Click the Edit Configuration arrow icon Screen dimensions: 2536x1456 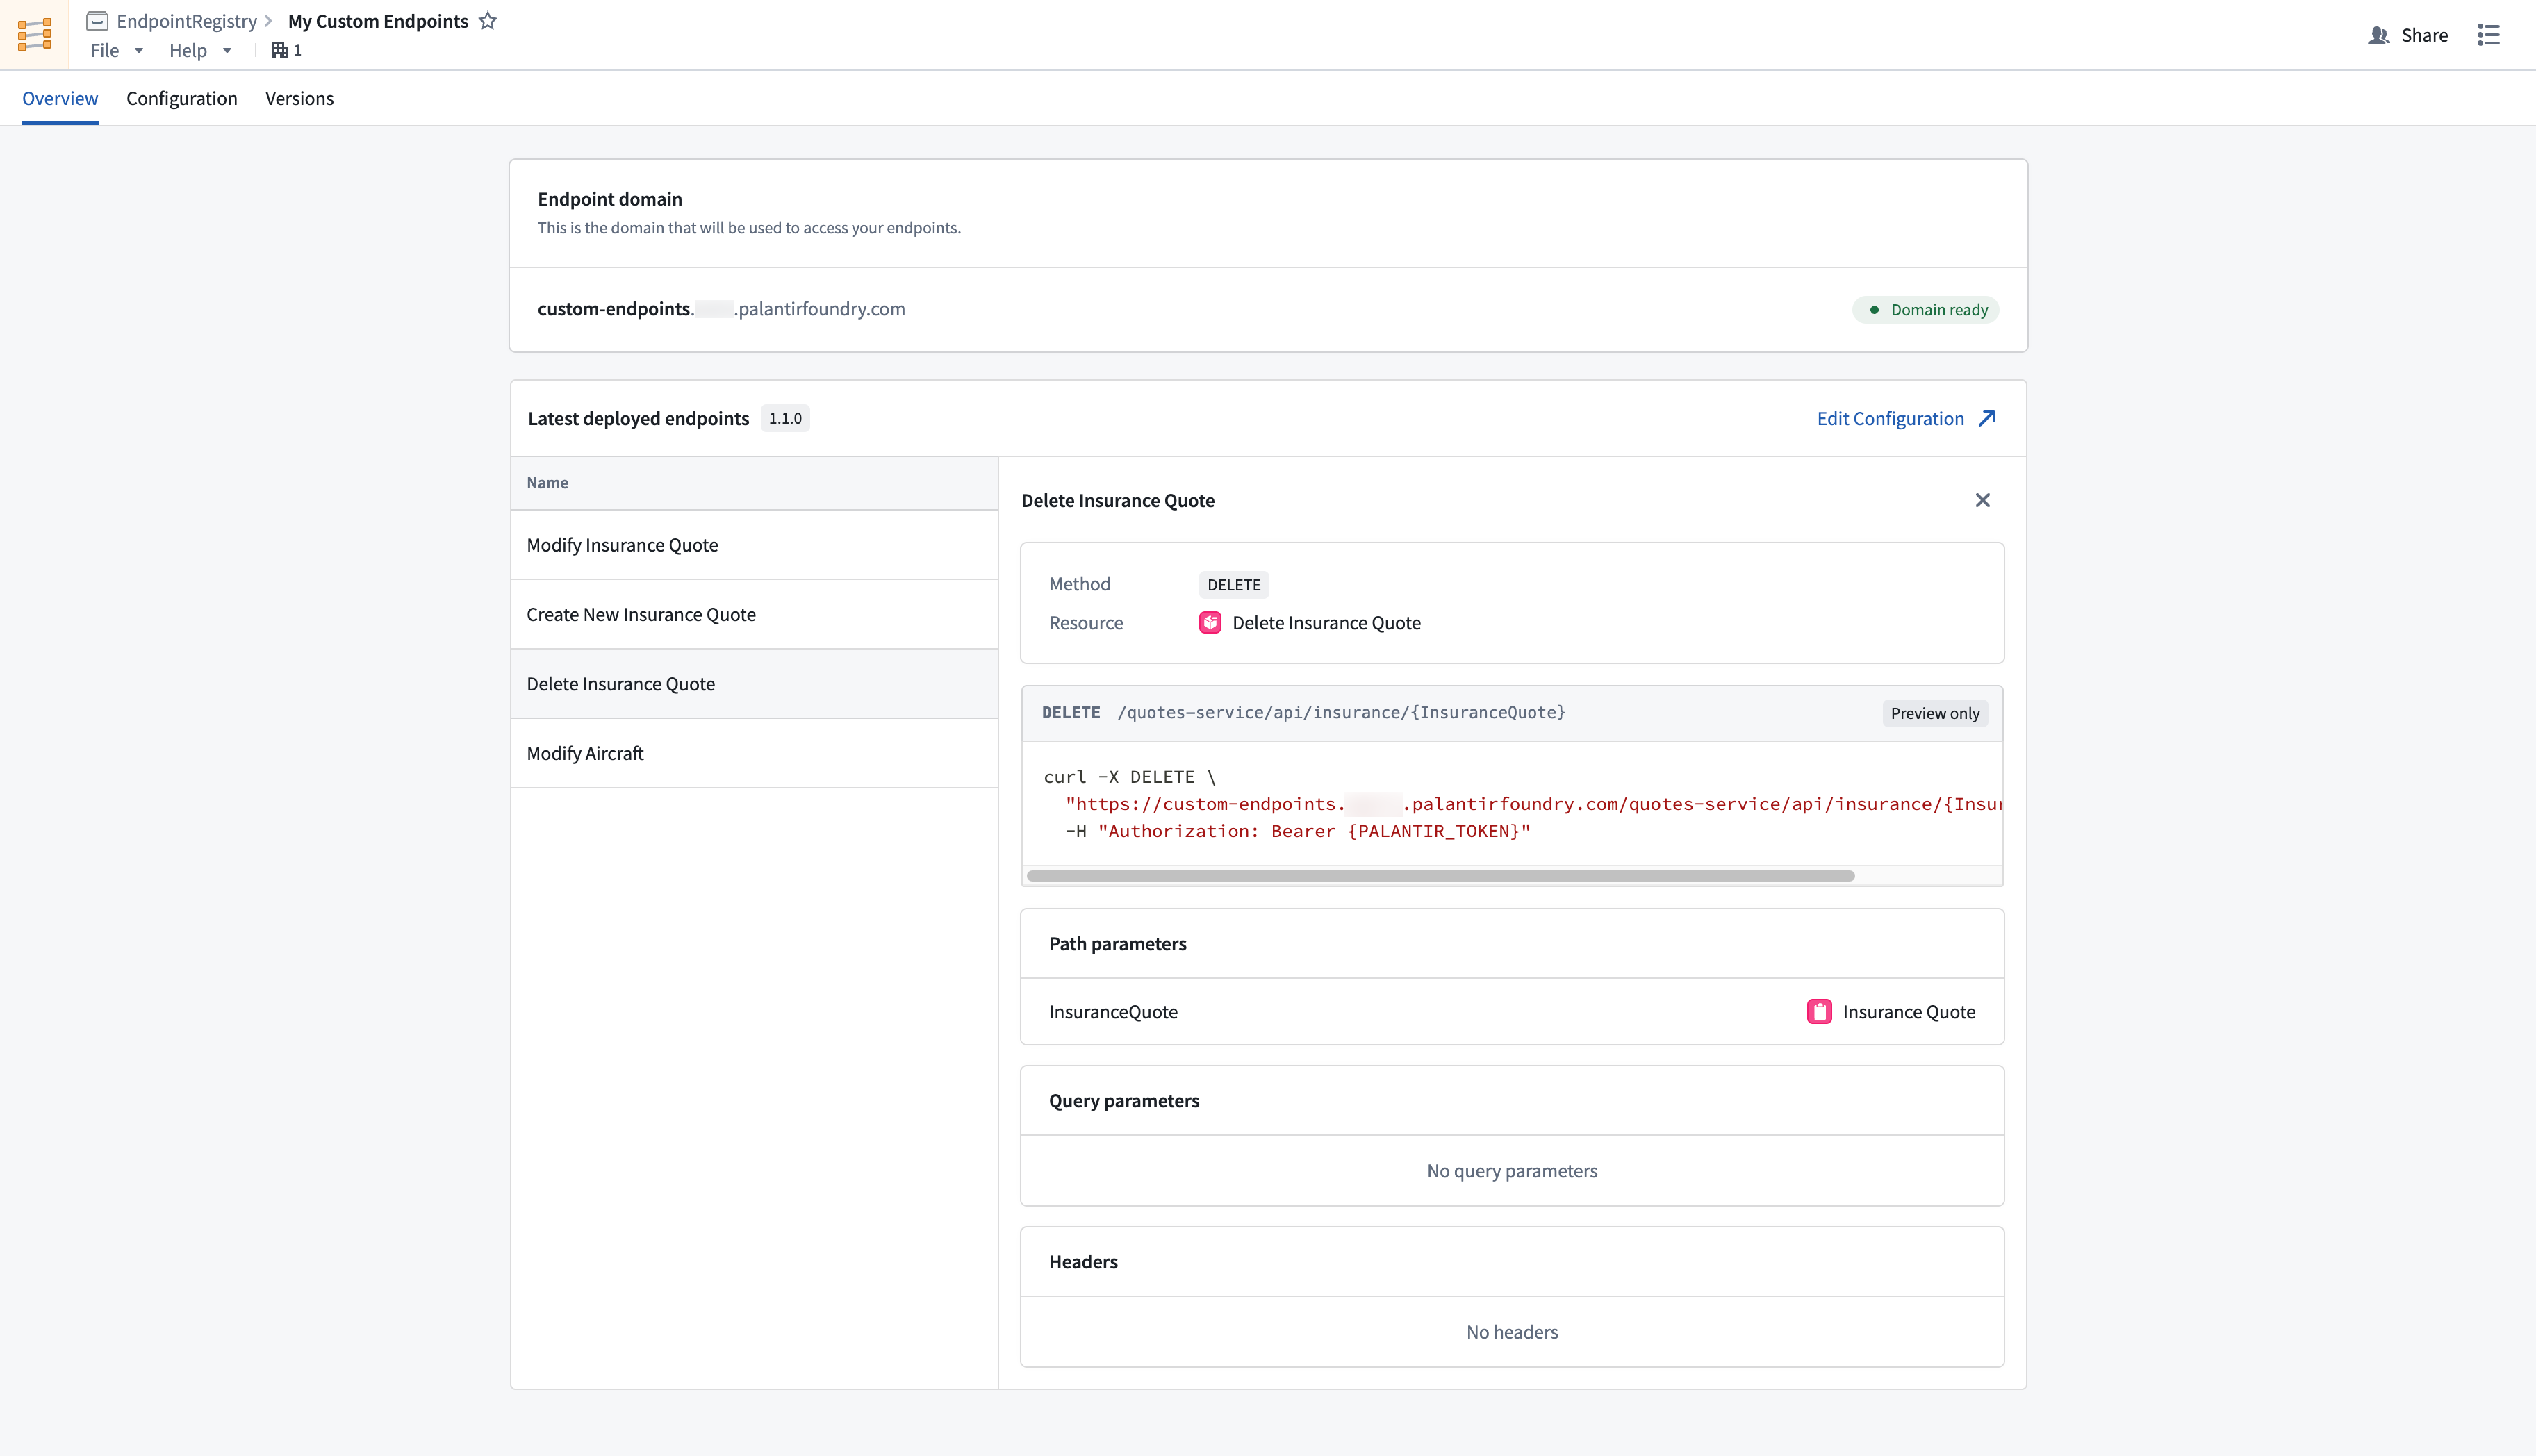coord(1987,418)
